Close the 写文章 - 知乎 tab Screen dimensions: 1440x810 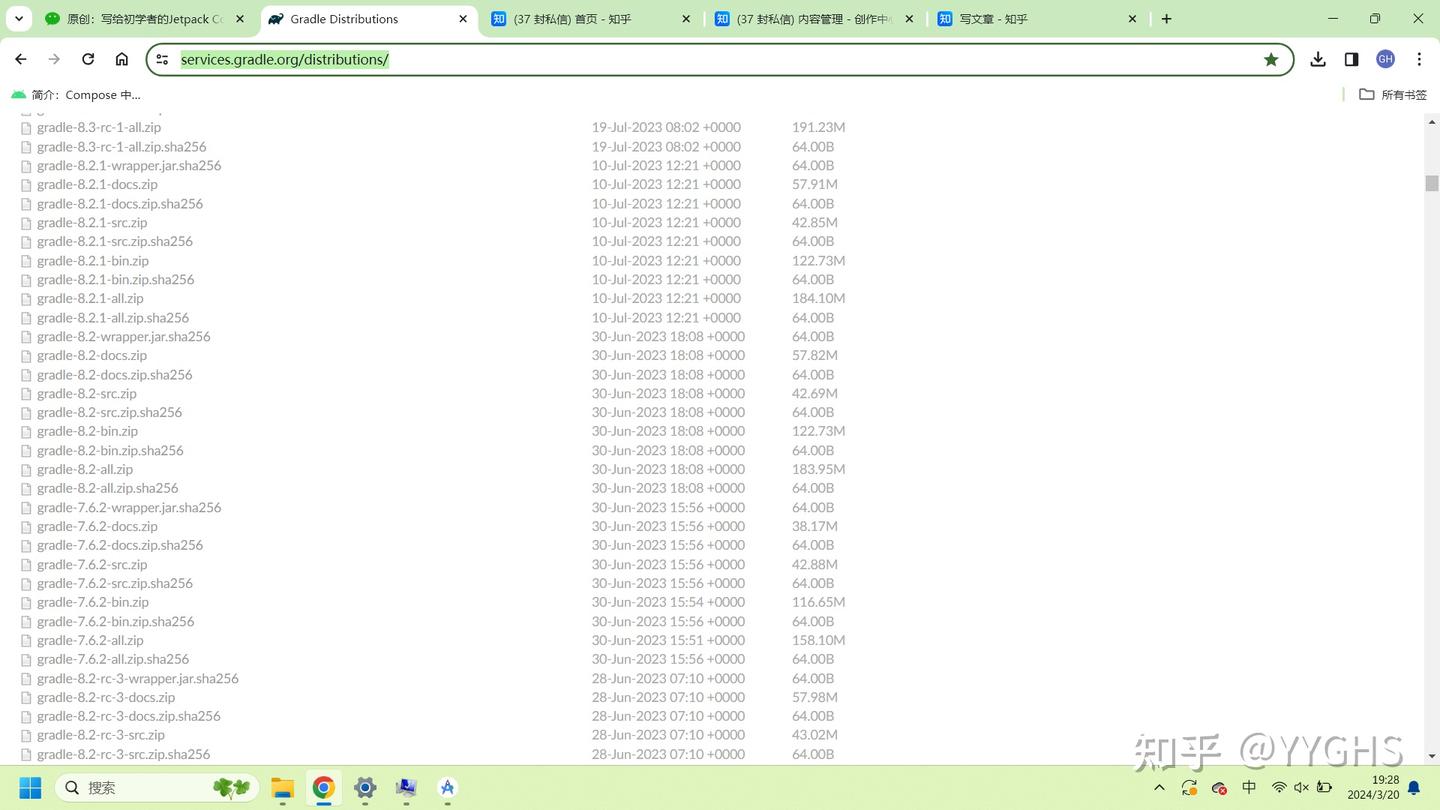click(x=1132, y=19)
